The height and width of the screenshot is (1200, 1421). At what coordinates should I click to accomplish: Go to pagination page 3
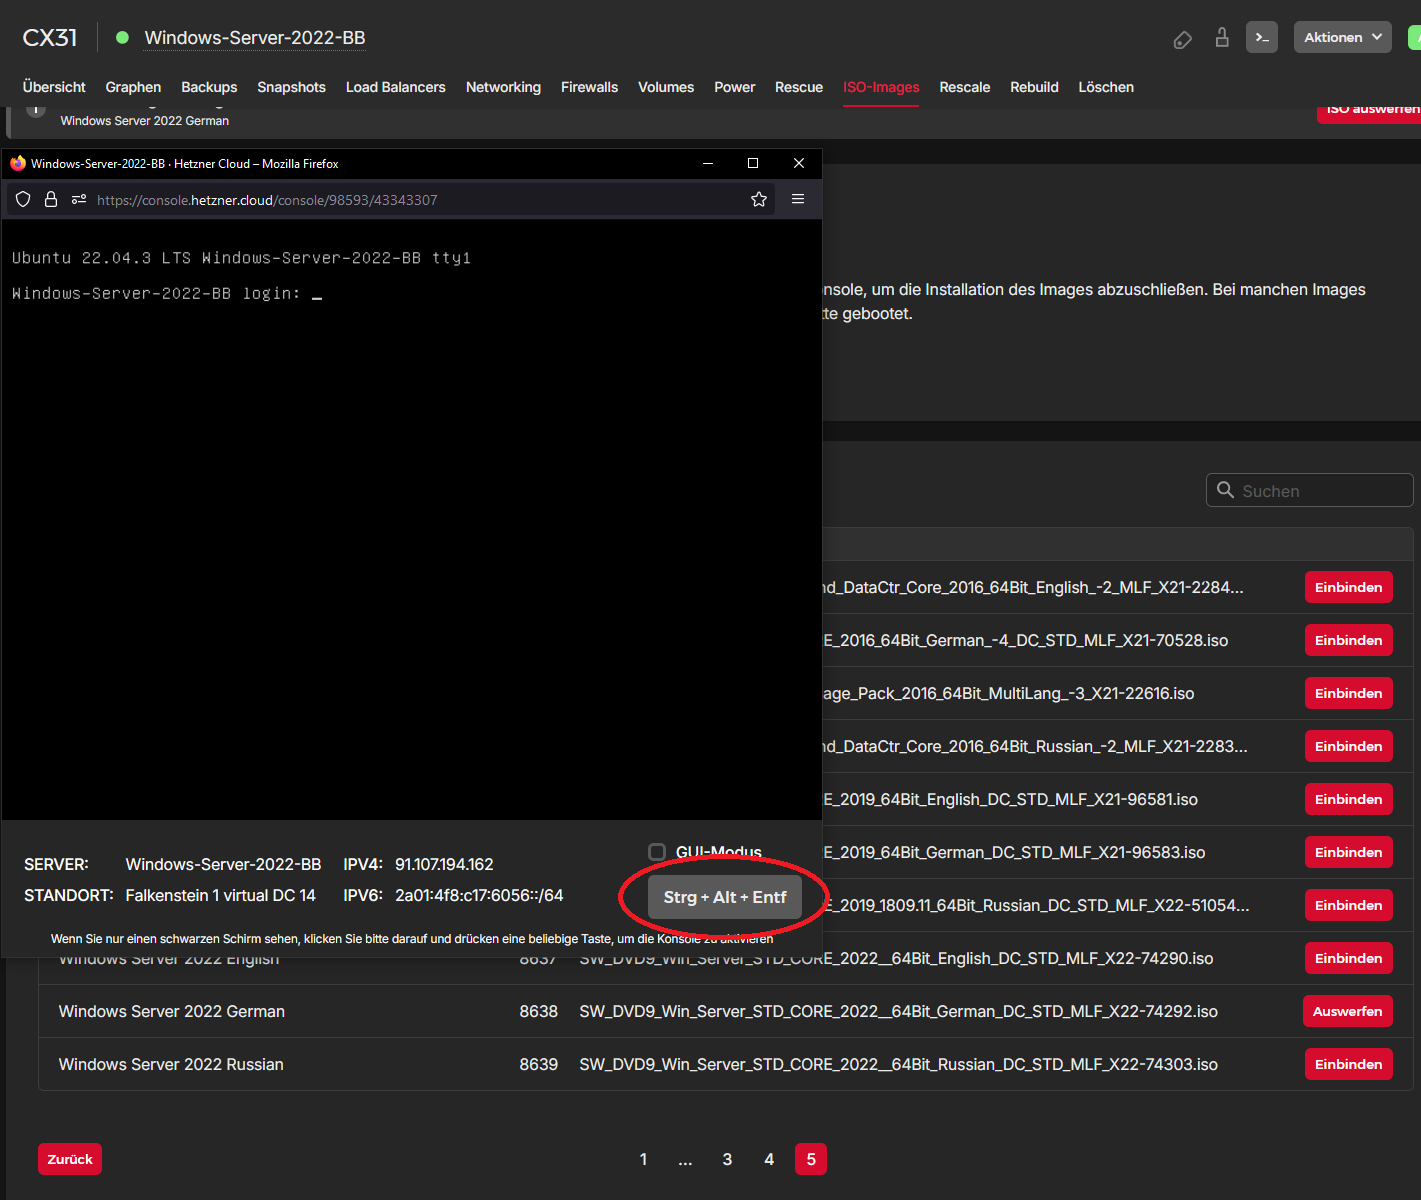pyautogui.click(x=727, y=1159)
